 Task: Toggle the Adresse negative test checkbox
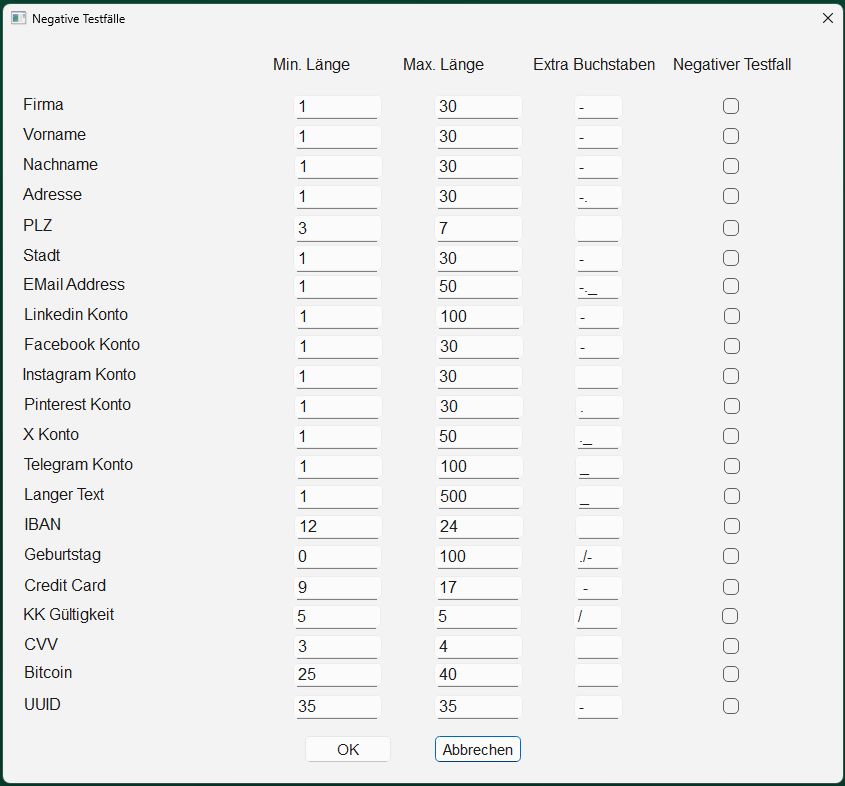(731, 196)
